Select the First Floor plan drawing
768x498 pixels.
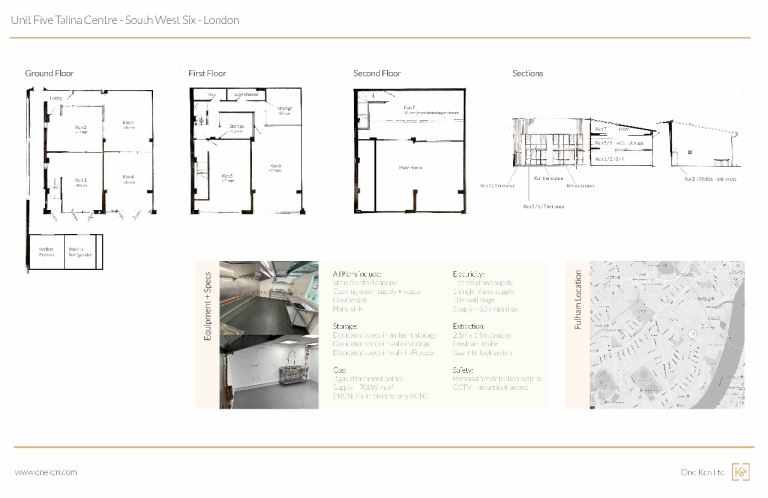247,151
